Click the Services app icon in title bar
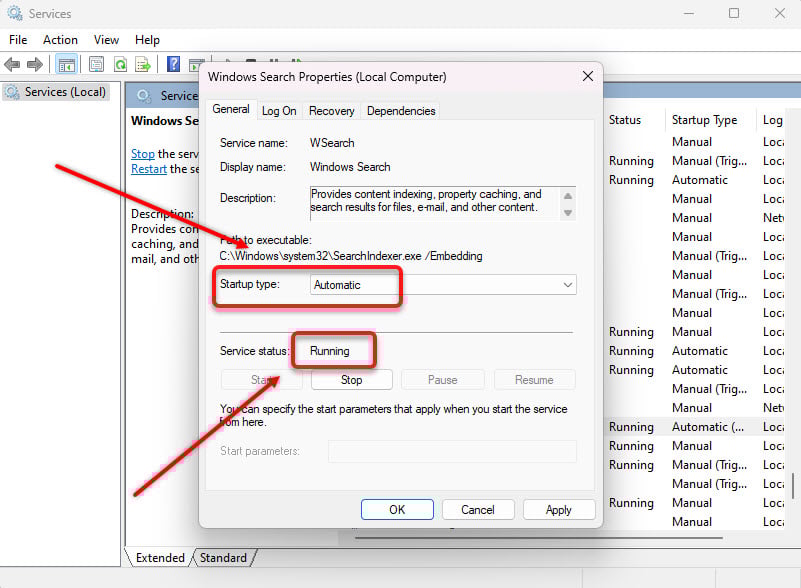 [x=14, y=13]
